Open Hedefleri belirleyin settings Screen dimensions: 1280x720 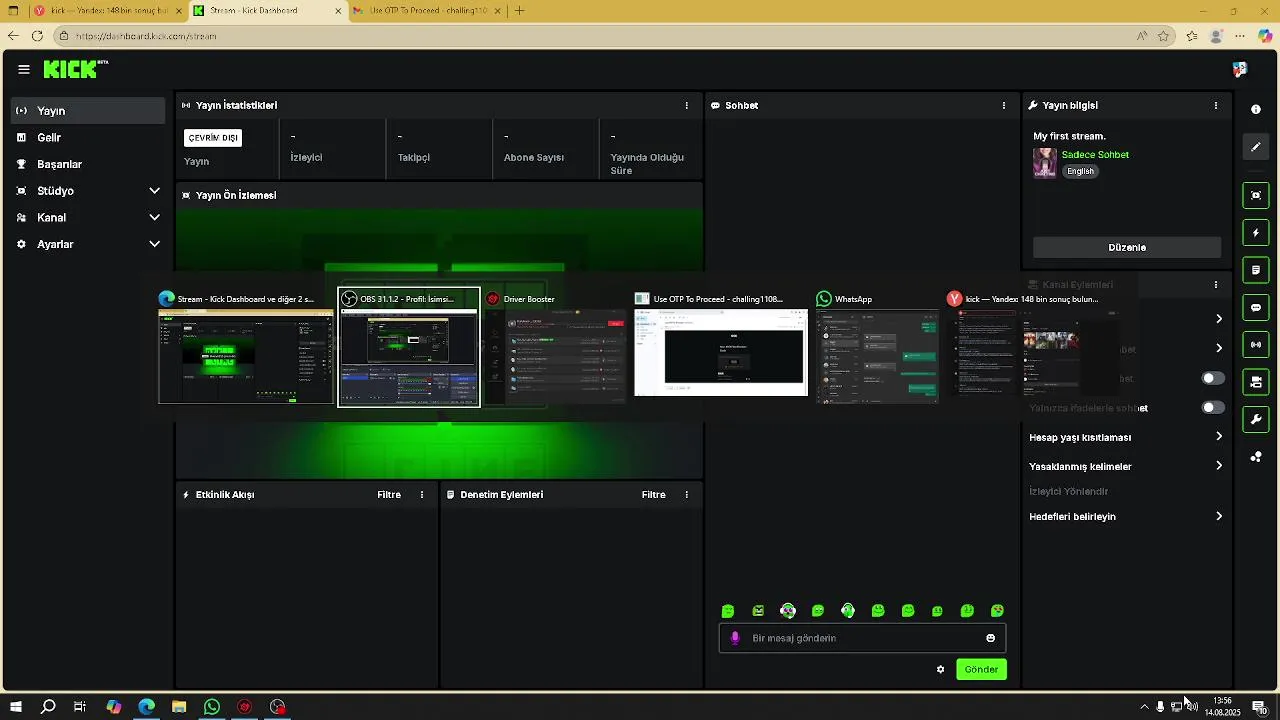click(x=1126, y=517)
